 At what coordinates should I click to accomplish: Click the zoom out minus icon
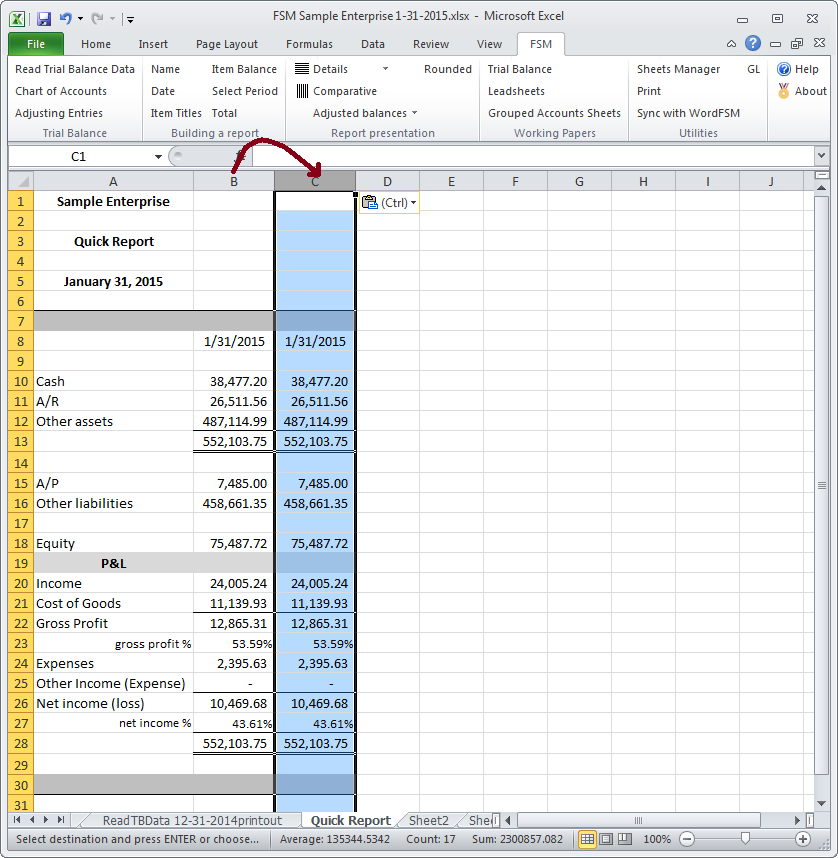click(x=688, y=839)
